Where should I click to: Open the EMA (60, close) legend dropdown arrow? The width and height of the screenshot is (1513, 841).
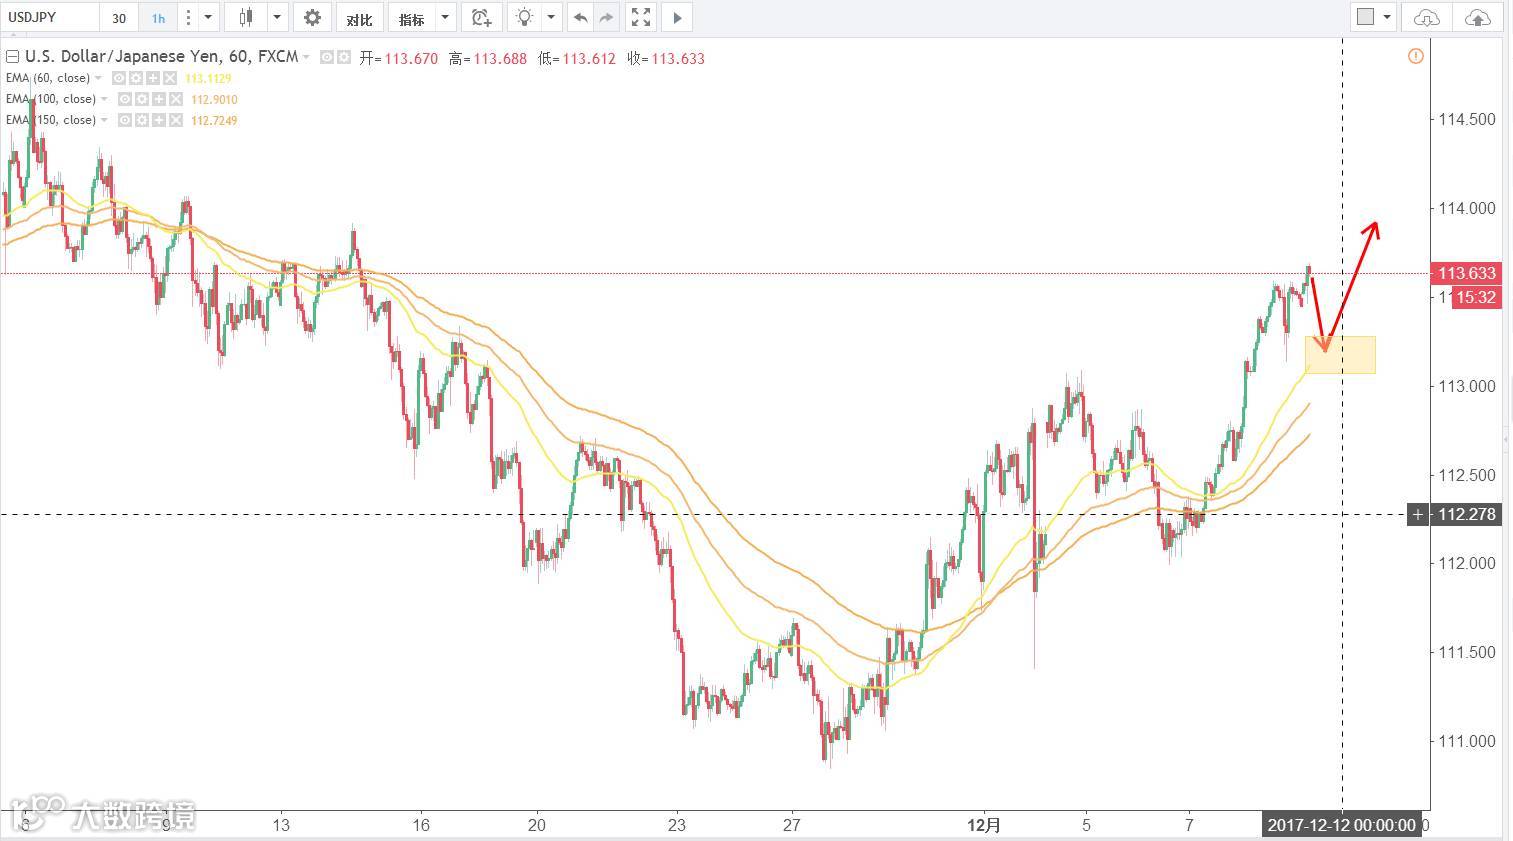tap(98, 78)
